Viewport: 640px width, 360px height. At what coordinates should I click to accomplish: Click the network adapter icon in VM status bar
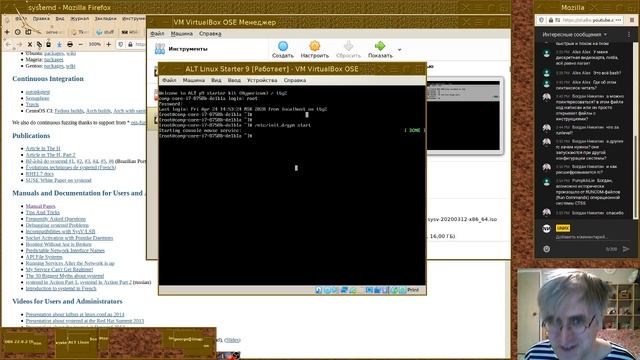(344, 290)
